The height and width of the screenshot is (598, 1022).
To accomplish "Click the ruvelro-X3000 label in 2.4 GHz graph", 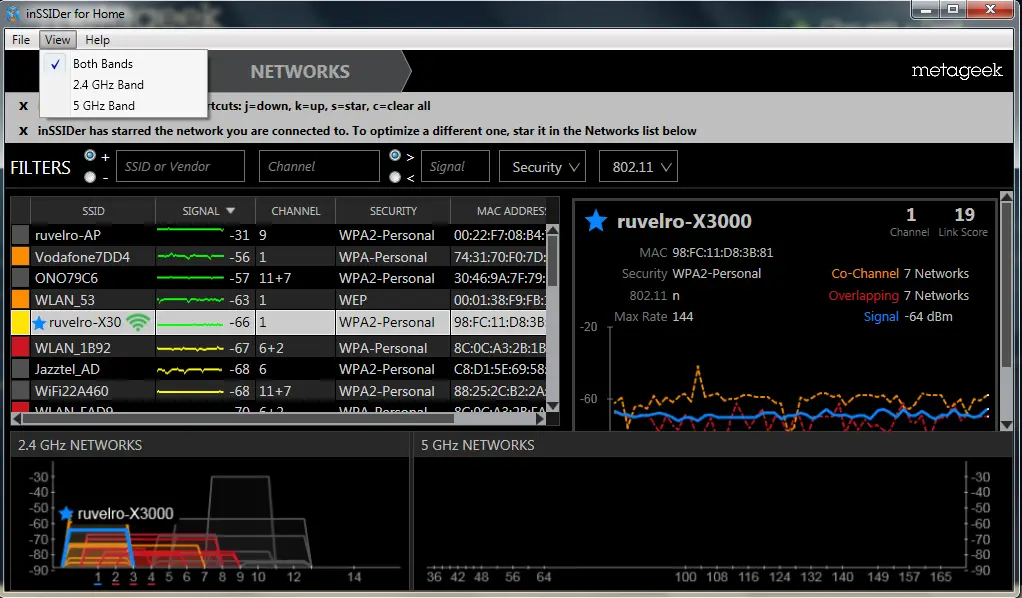I will point(125,513).
